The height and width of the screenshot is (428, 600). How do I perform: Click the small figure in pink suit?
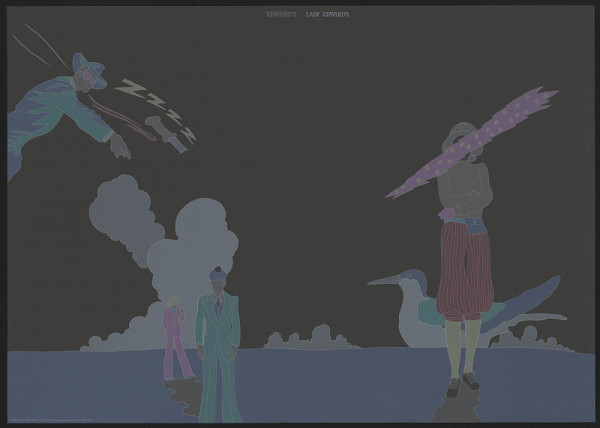(x=176, y=338)
